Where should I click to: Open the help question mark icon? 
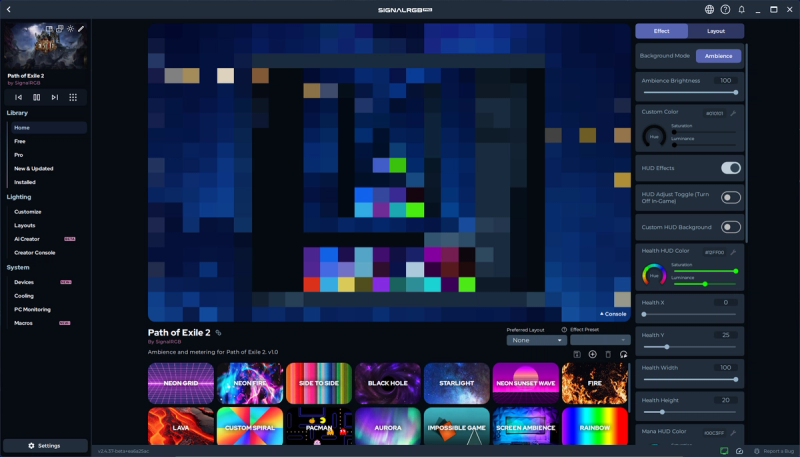click(x=725, y=9)
